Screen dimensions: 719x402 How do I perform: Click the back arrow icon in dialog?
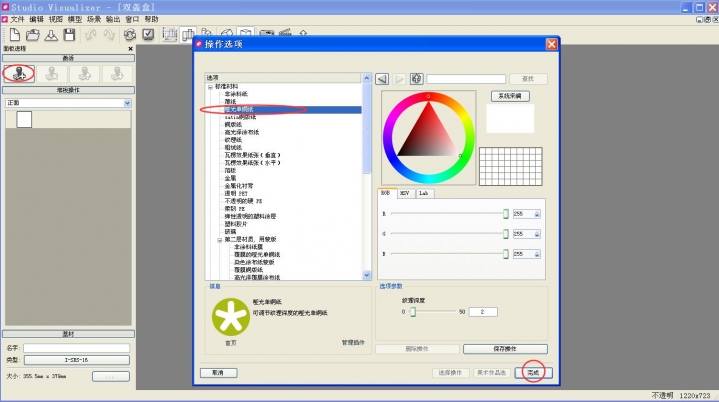pyautogui.click(x=382, y=78)
